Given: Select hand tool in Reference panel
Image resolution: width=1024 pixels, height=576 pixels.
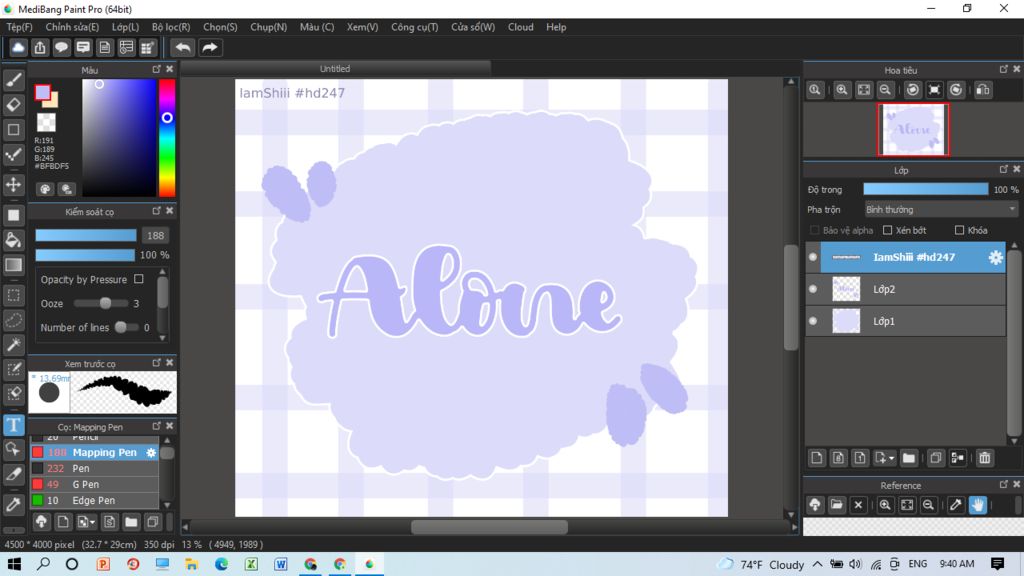Looking at the screenshot, I should [978, 505].
